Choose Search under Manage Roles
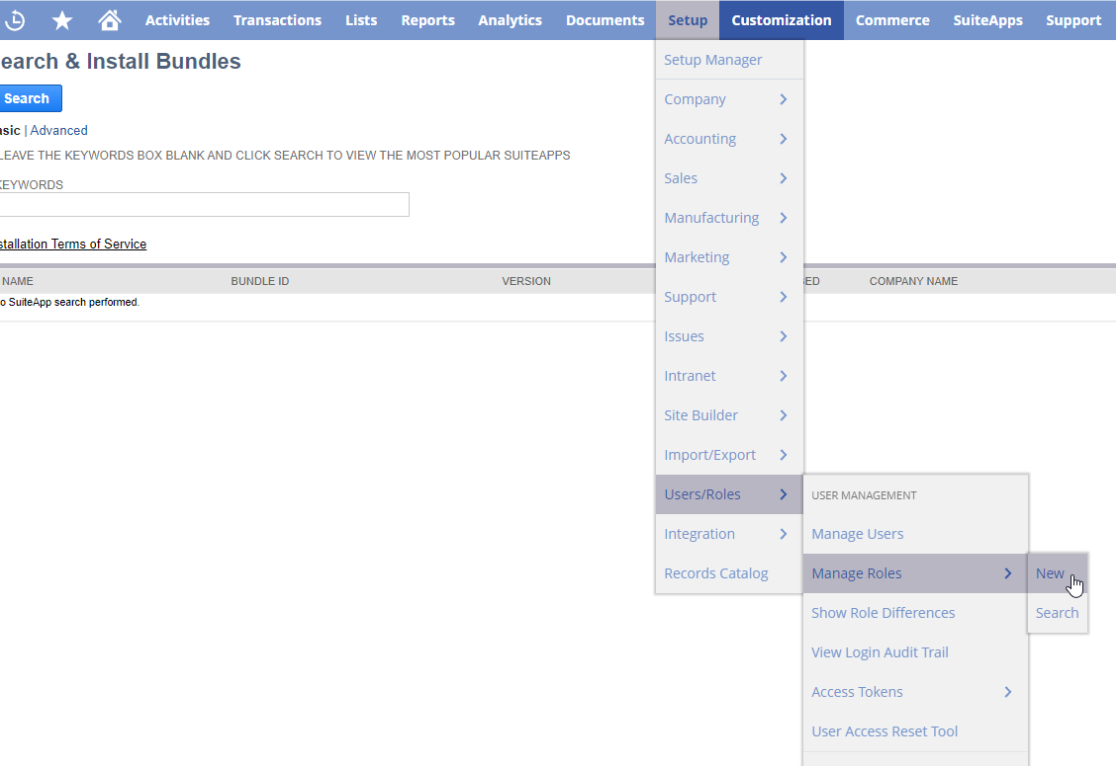This screenshot has width=1116, height=766. (x=1058, y=613)
